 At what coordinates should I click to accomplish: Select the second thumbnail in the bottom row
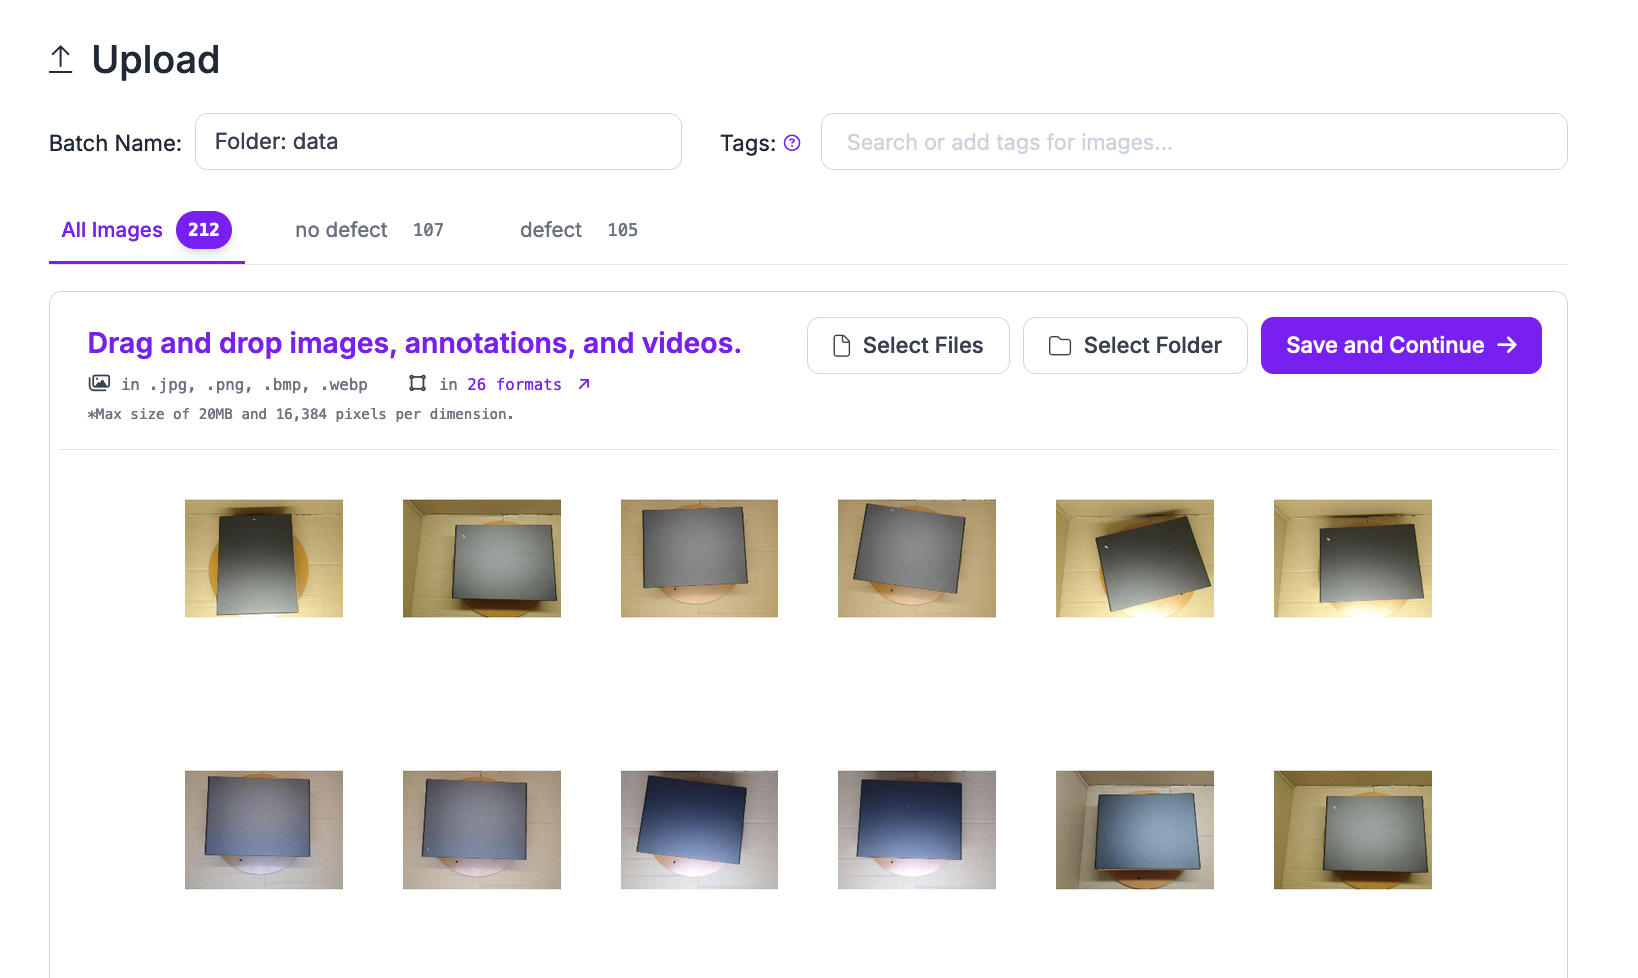(x=482, y=830)
